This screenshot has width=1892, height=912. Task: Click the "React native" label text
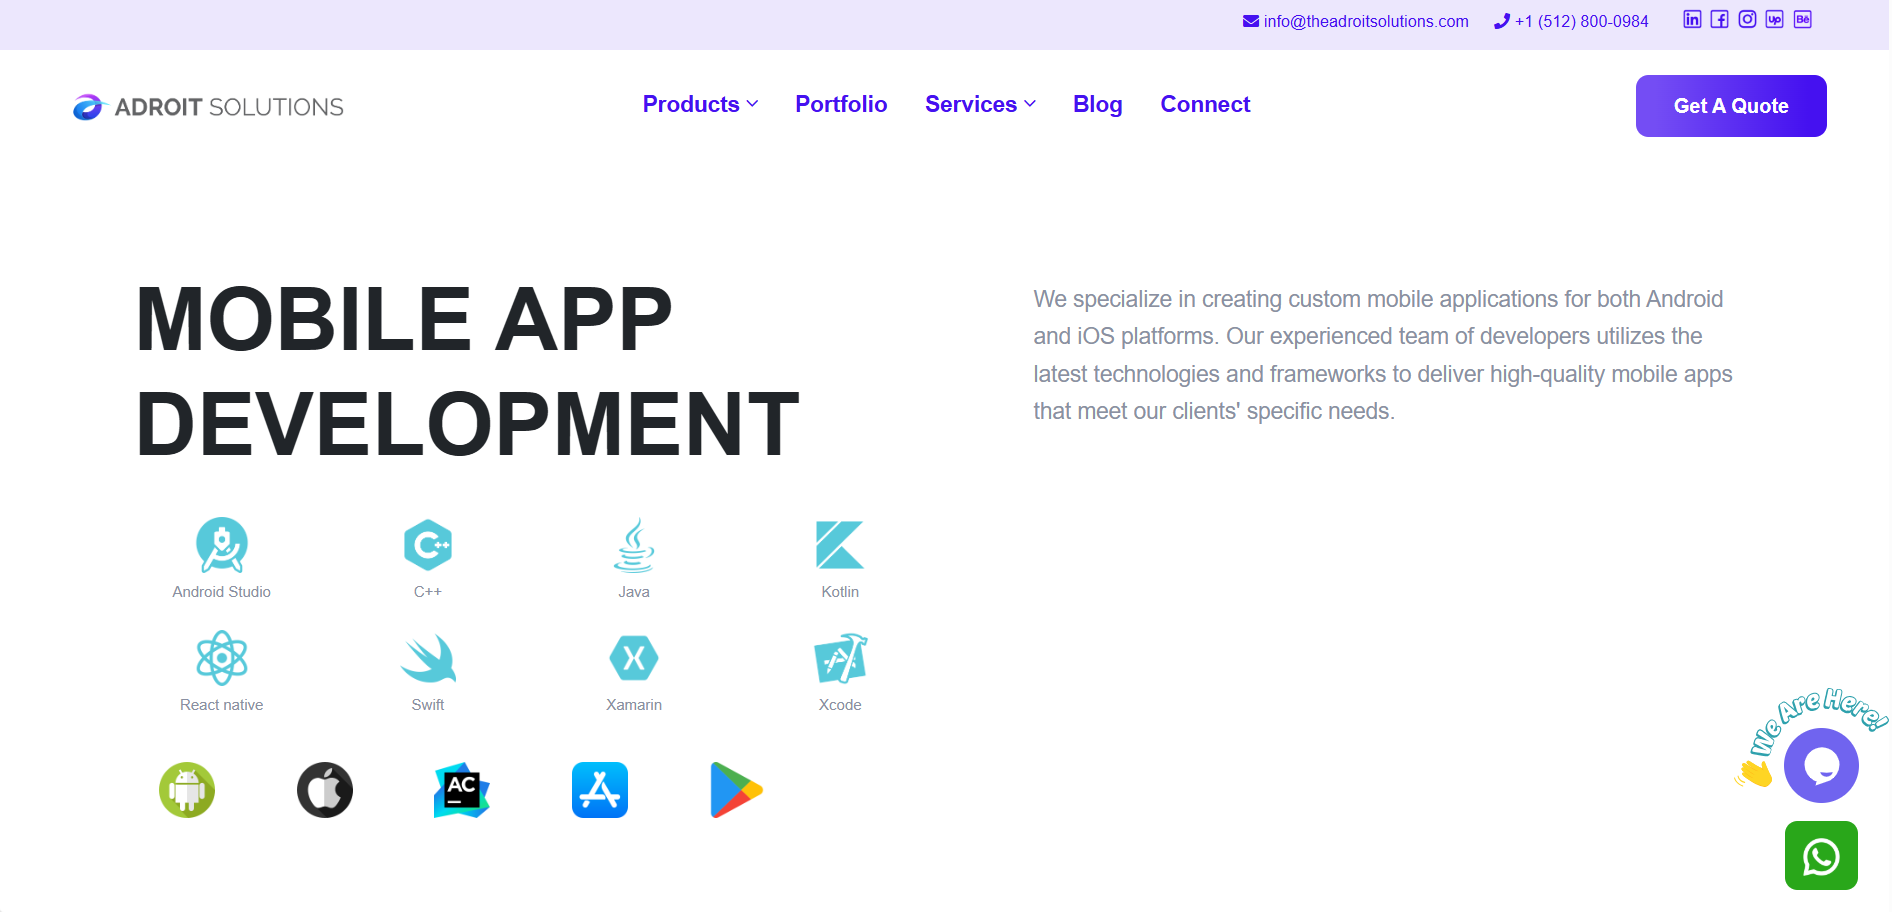222,705
